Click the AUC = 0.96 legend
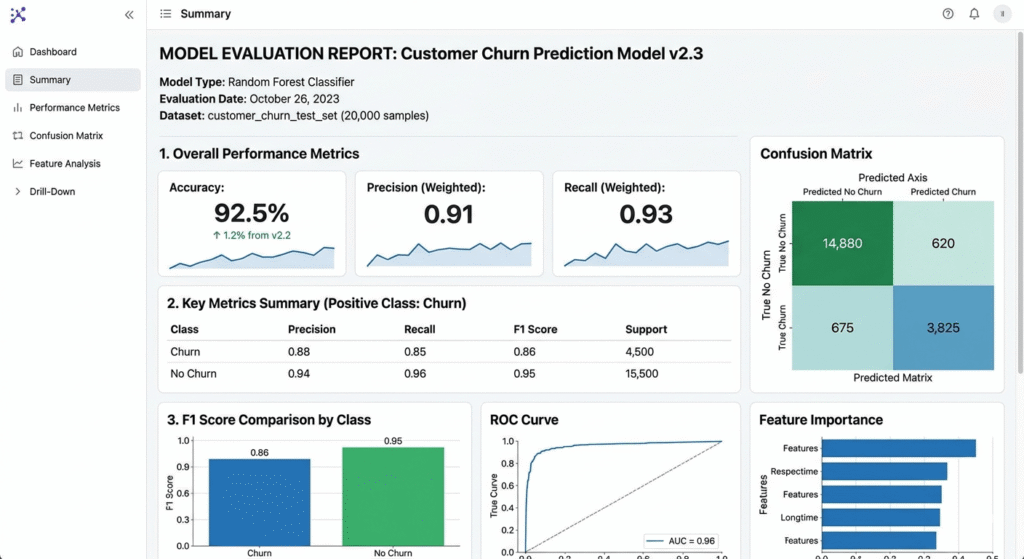 pos(680,541)
